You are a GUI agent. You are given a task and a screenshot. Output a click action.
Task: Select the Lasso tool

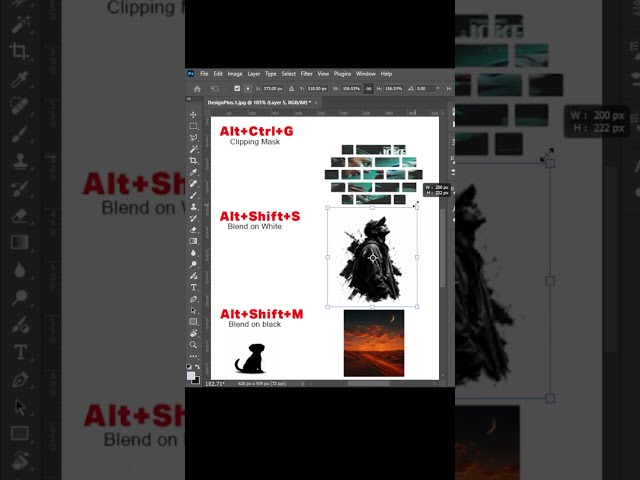coord(193,138)
